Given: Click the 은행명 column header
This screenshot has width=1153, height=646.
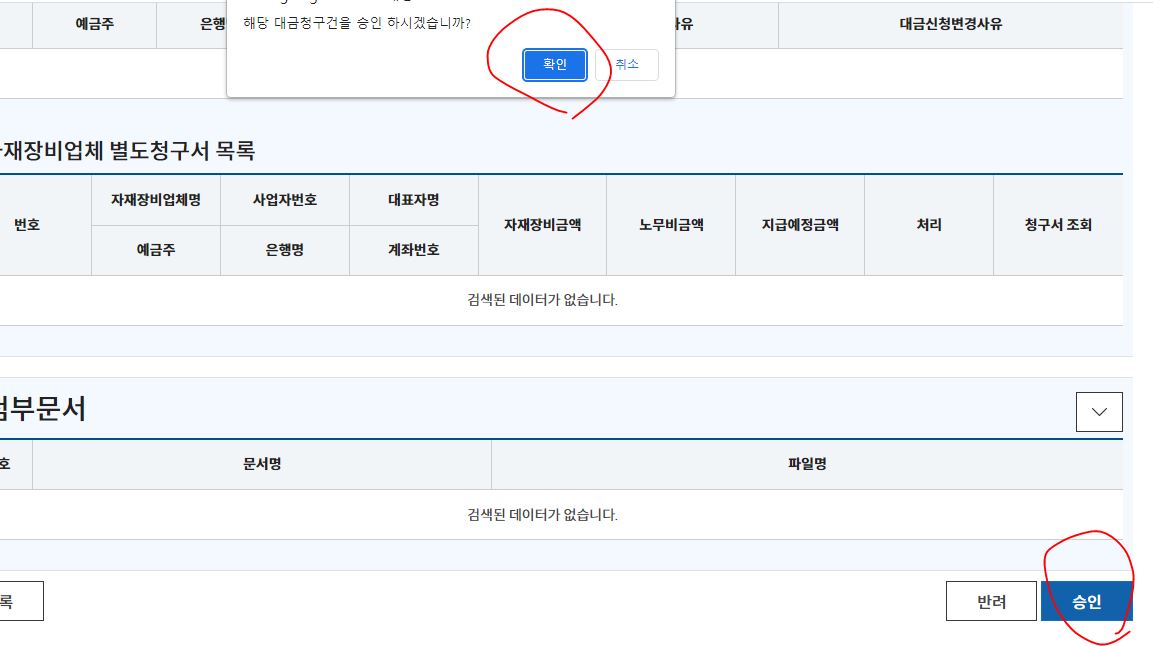Looking at the screenshot, I should 285,250.
